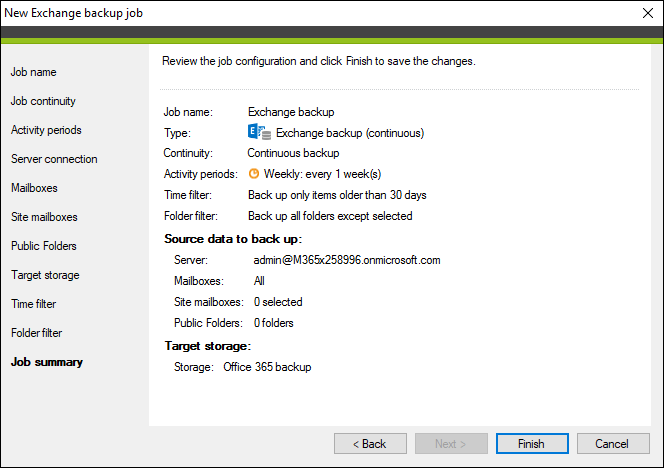
Task: Go to the Time filter step
Action: pyautogui.click(x=33, y=304)
